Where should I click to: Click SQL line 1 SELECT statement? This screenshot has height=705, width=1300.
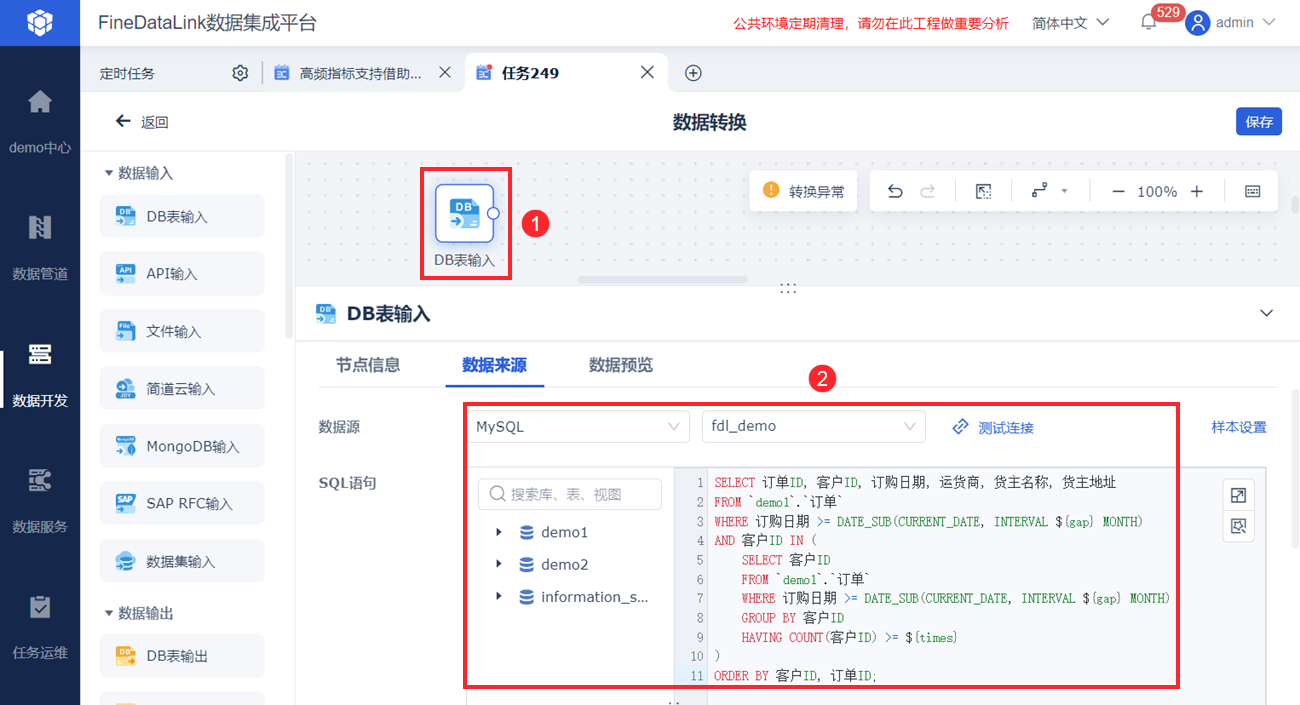click(915, 482)
